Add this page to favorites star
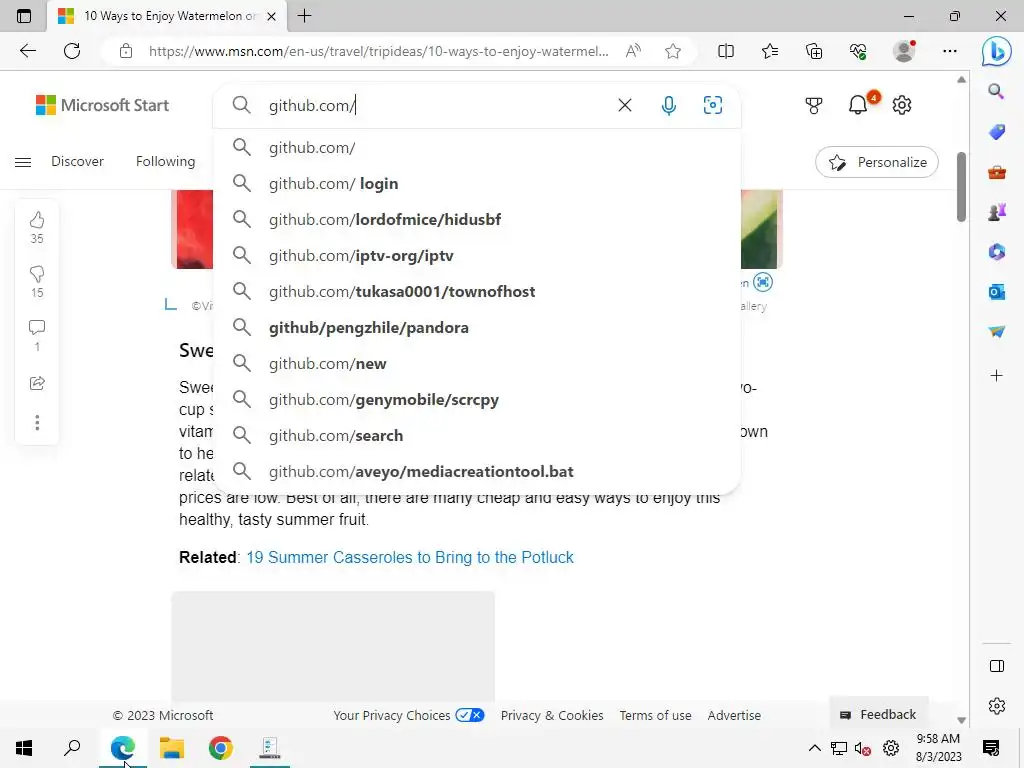The width and height of the screenshot is (1024, 768). 673,51
